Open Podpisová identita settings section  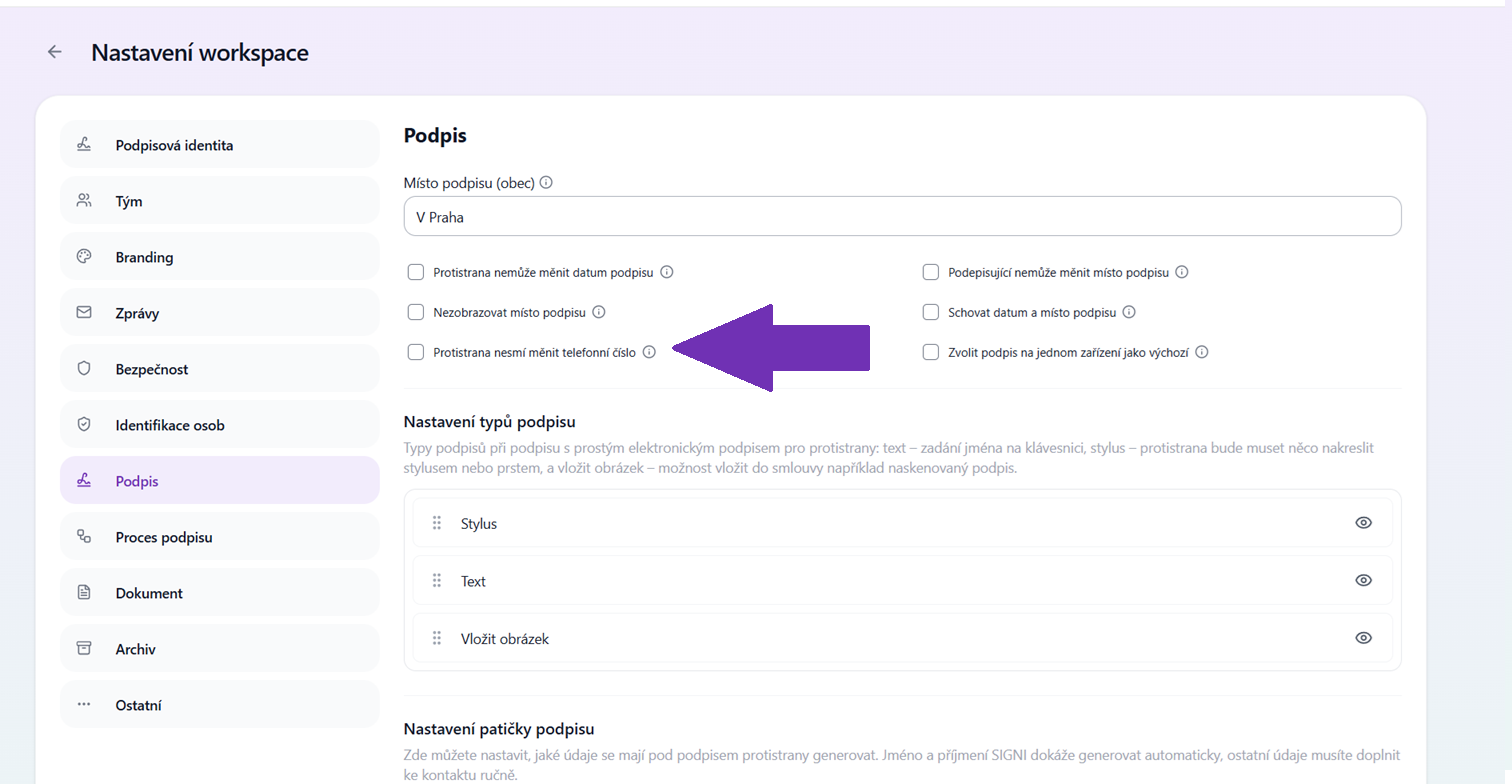[x=220, y=145]
